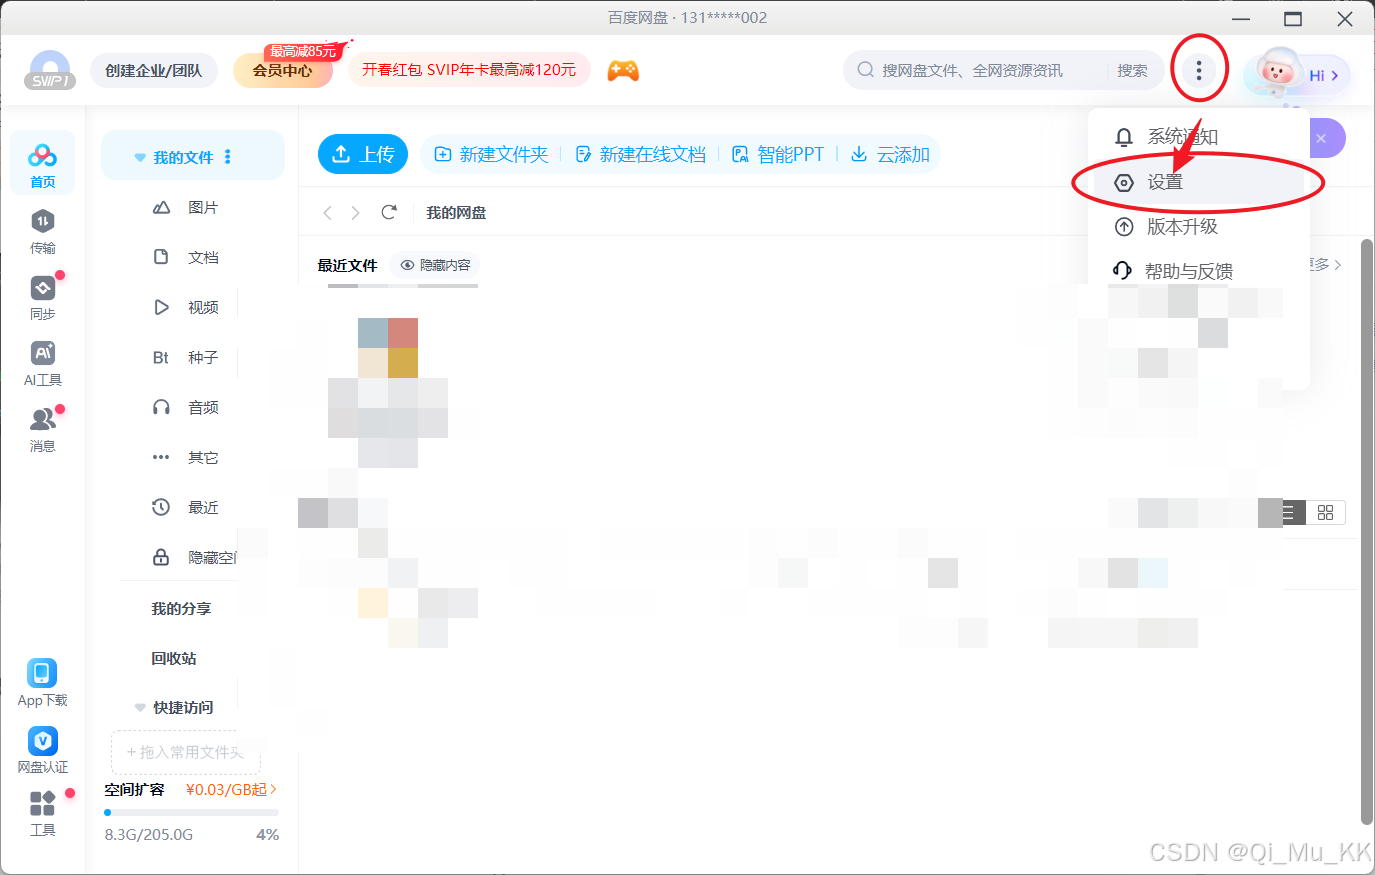The image size is (1375, 875).
Task: Open 最近 recent files
Action: point(185,507)
